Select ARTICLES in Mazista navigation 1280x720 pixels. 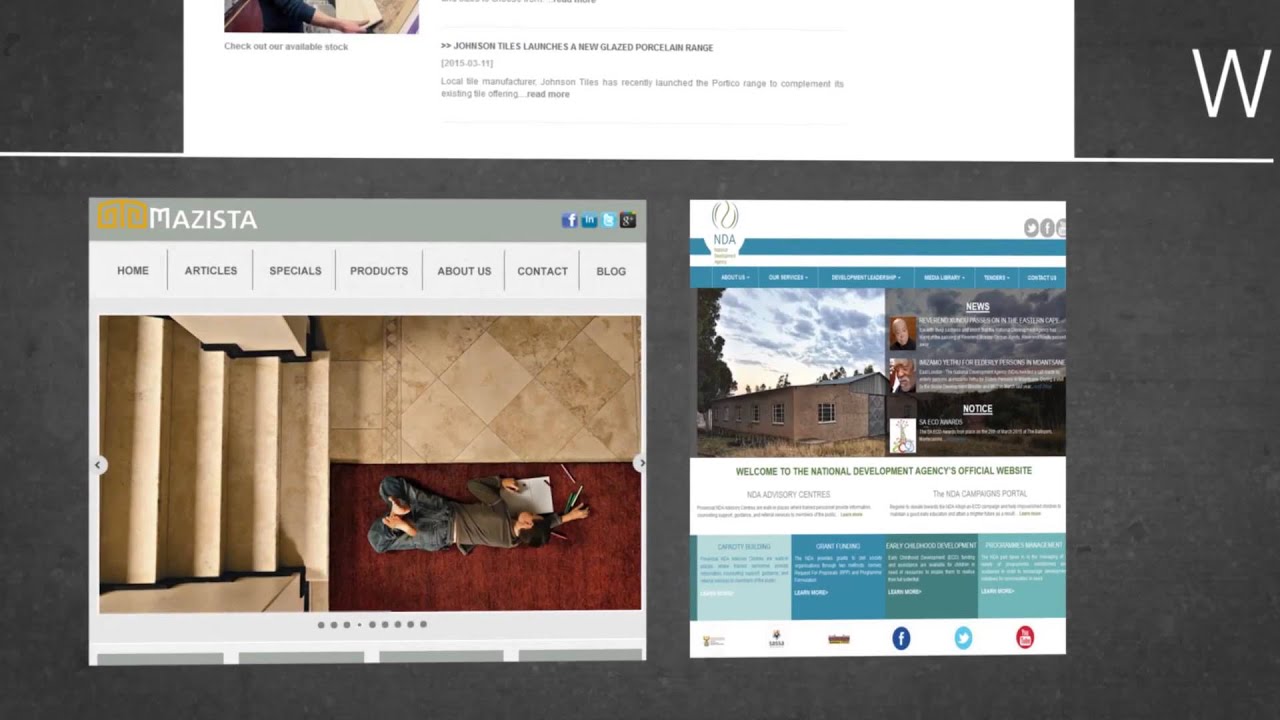point(211,271)
